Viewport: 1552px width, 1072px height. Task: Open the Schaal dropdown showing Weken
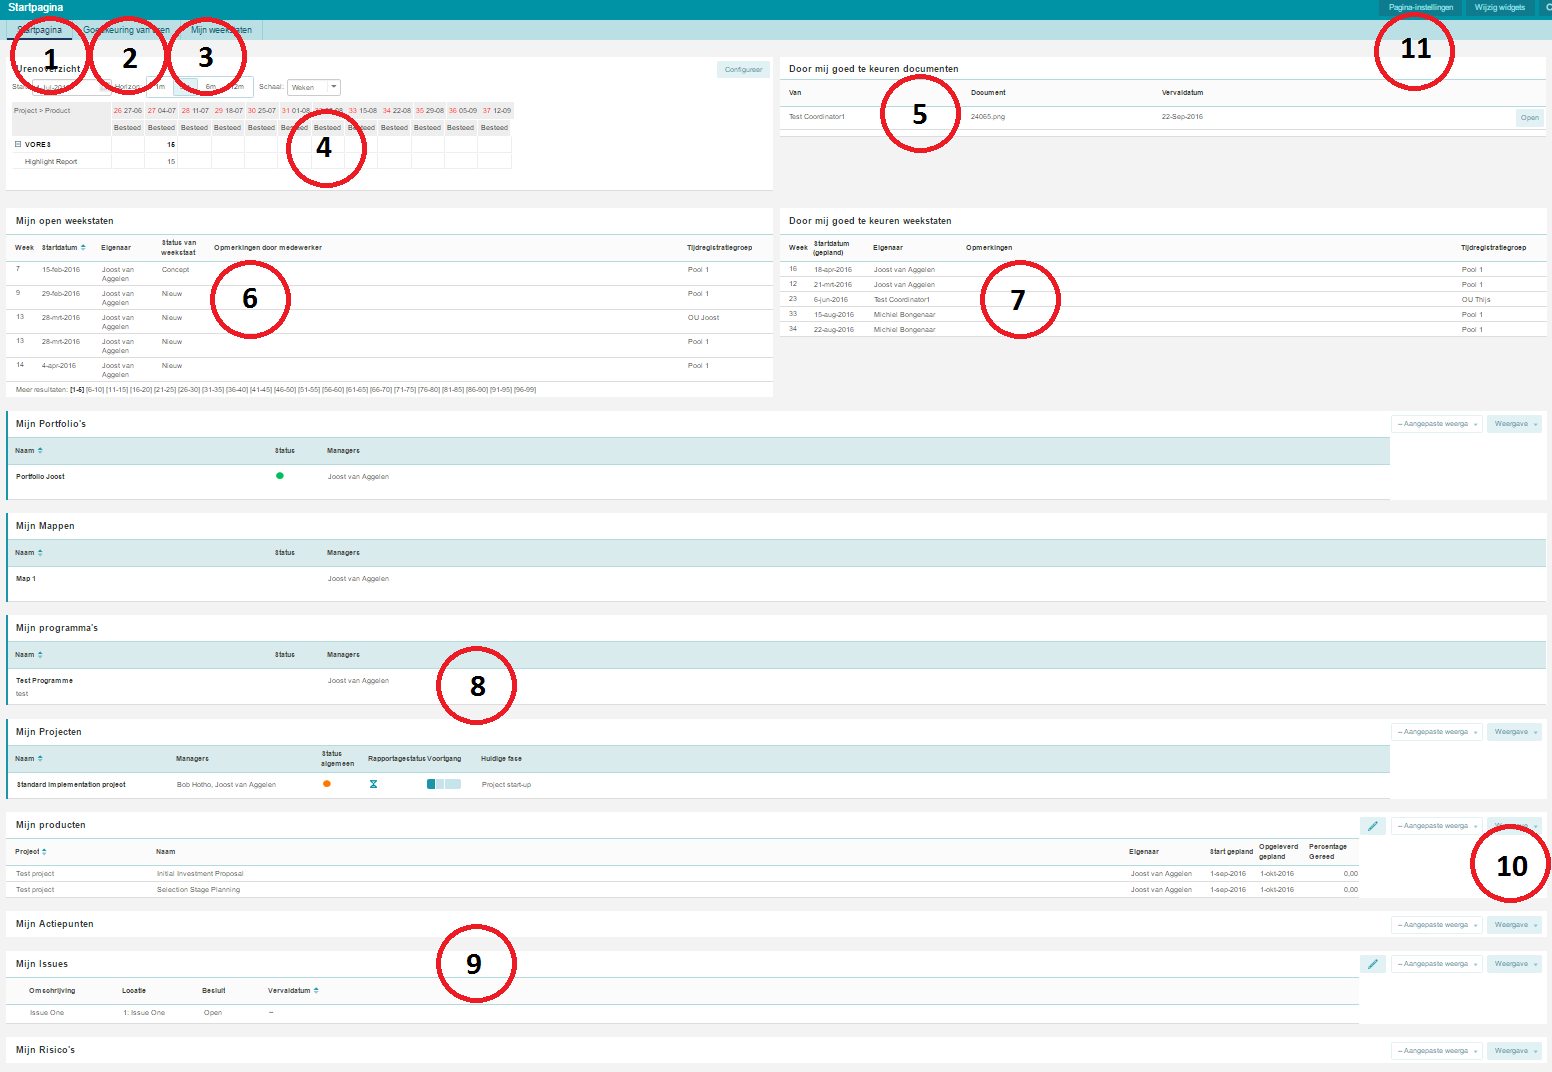coord(314,87)
